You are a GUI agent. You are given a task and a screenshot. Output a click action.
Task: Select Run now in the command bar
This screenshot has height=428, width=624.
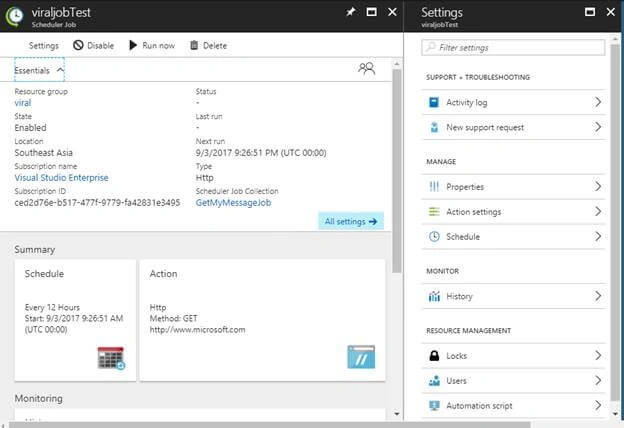tap(152, 45)
